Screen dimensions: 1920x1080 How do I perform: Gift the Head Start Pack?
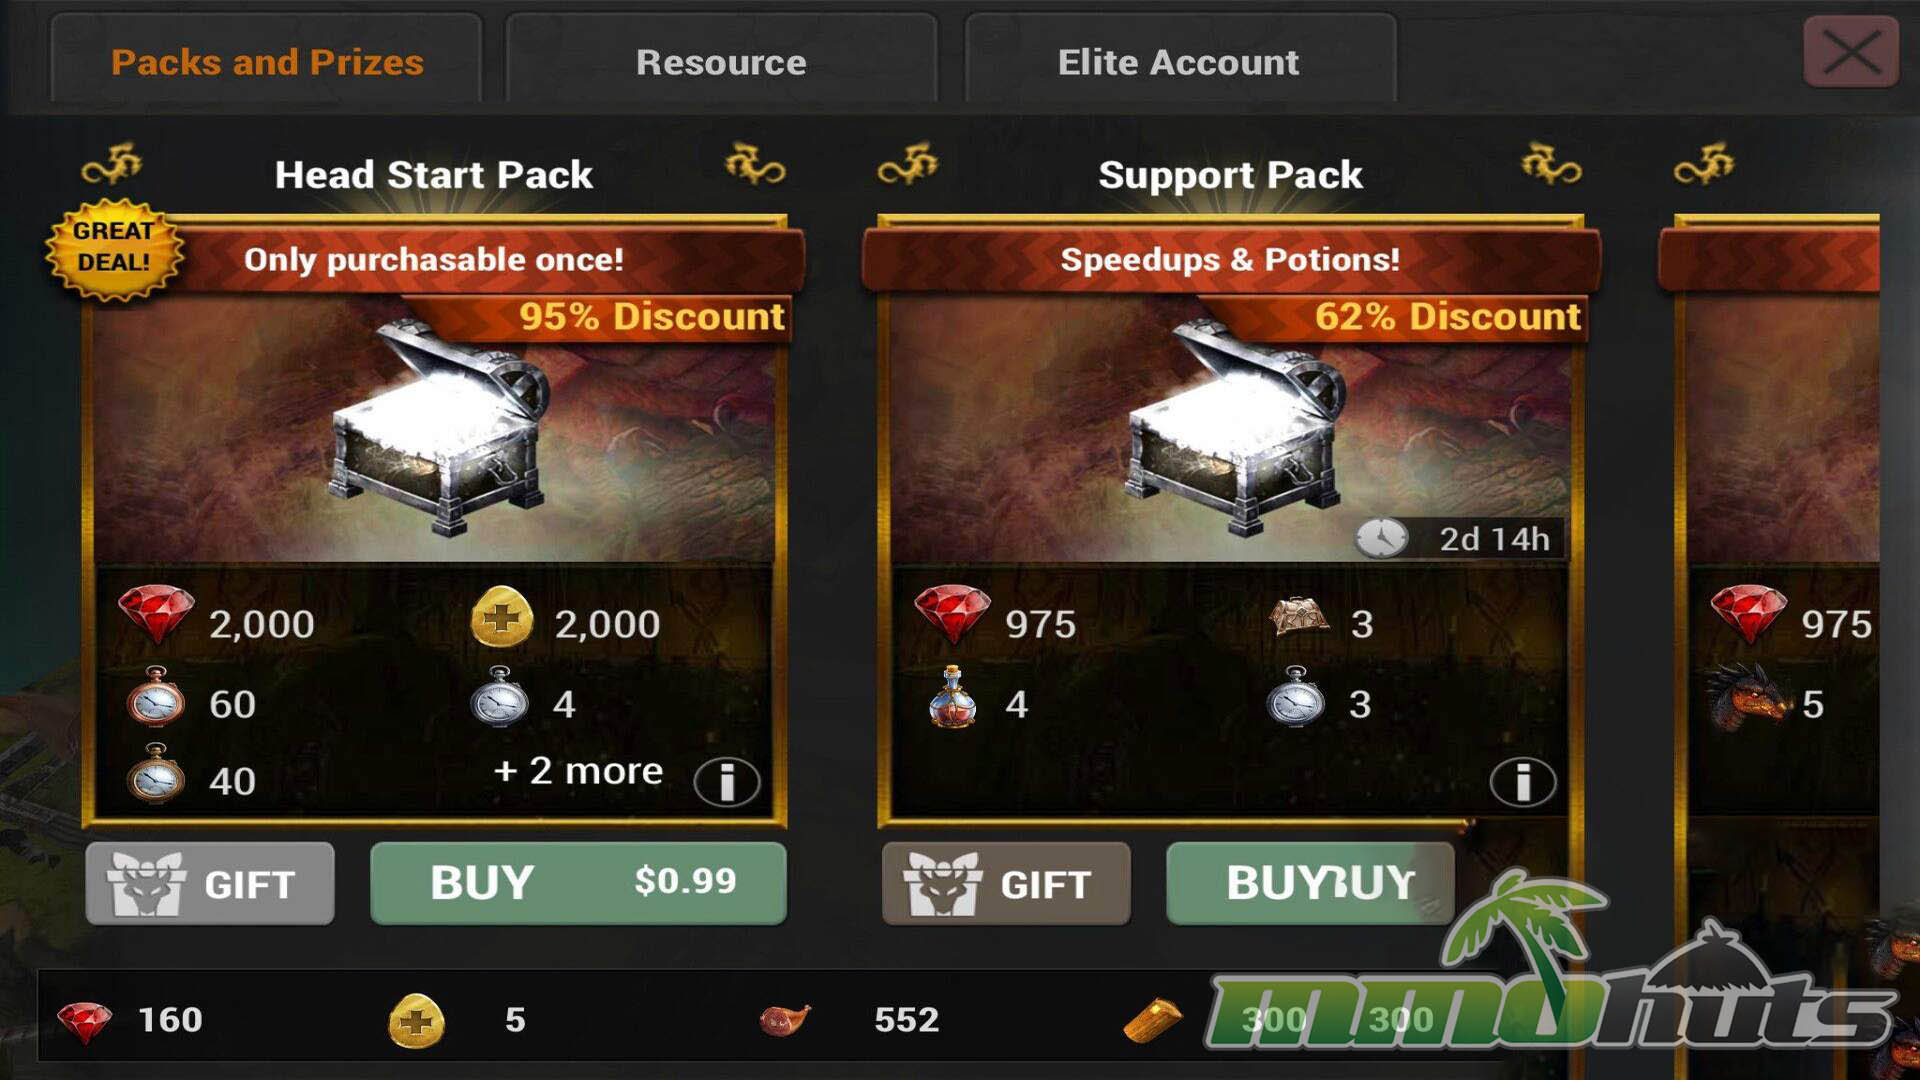point(210,882)
